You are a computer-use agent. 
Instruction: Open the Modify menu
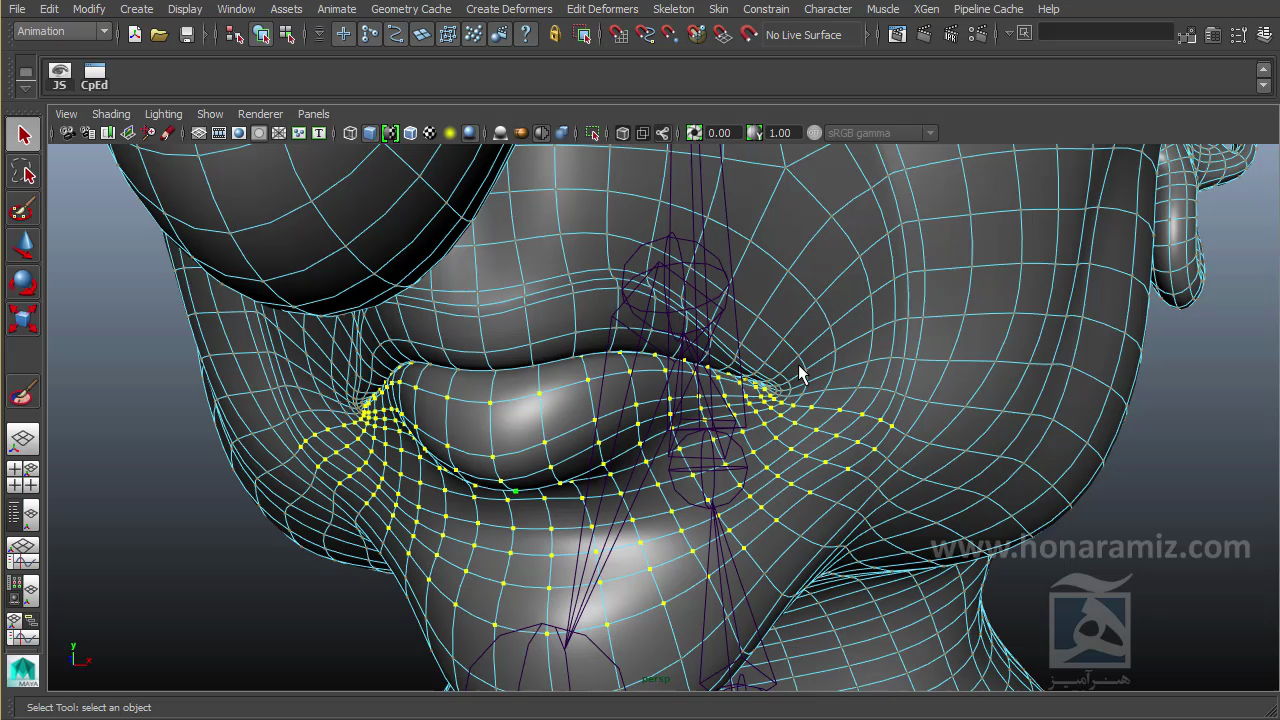[89, 9]
